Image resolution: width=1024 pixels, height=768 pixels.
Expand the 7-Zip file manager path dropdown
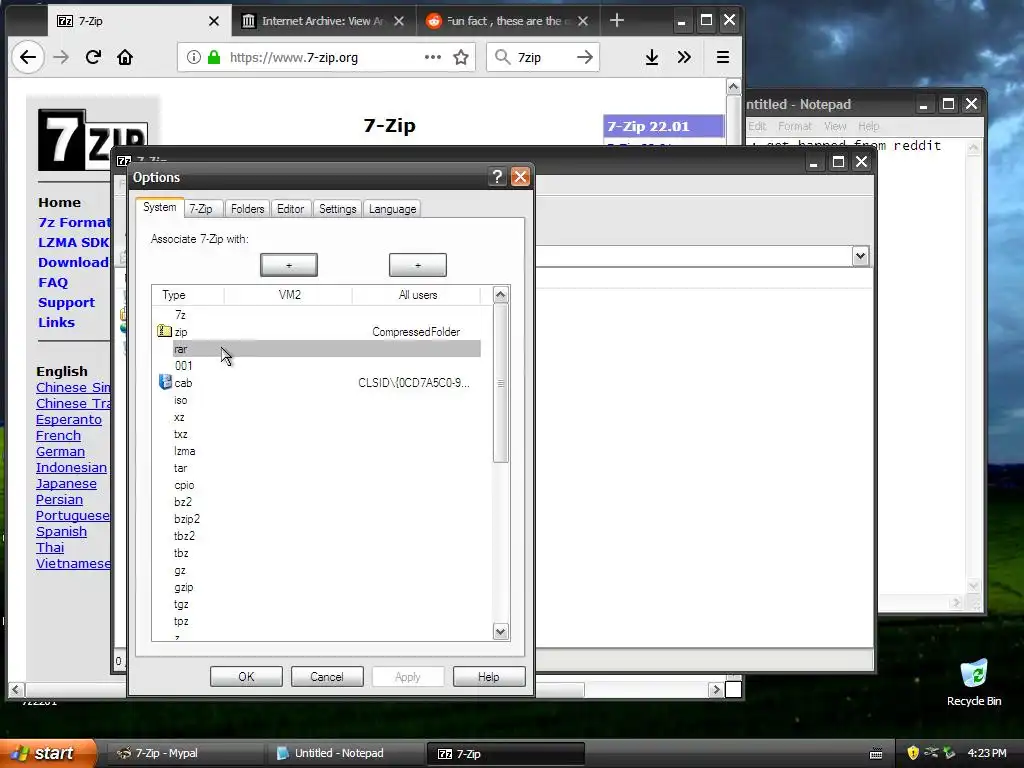point(860,256)
